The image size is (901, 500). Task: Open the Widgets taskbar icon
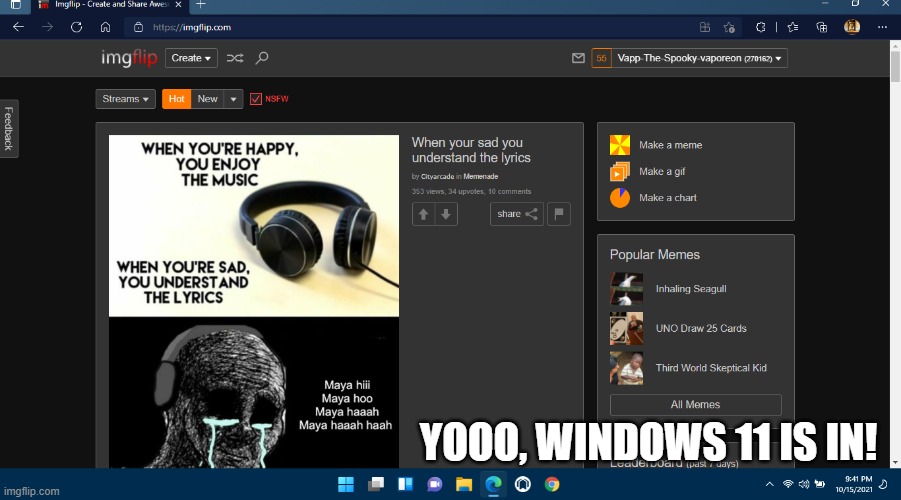pyautogui.click(x=405, y=484)
